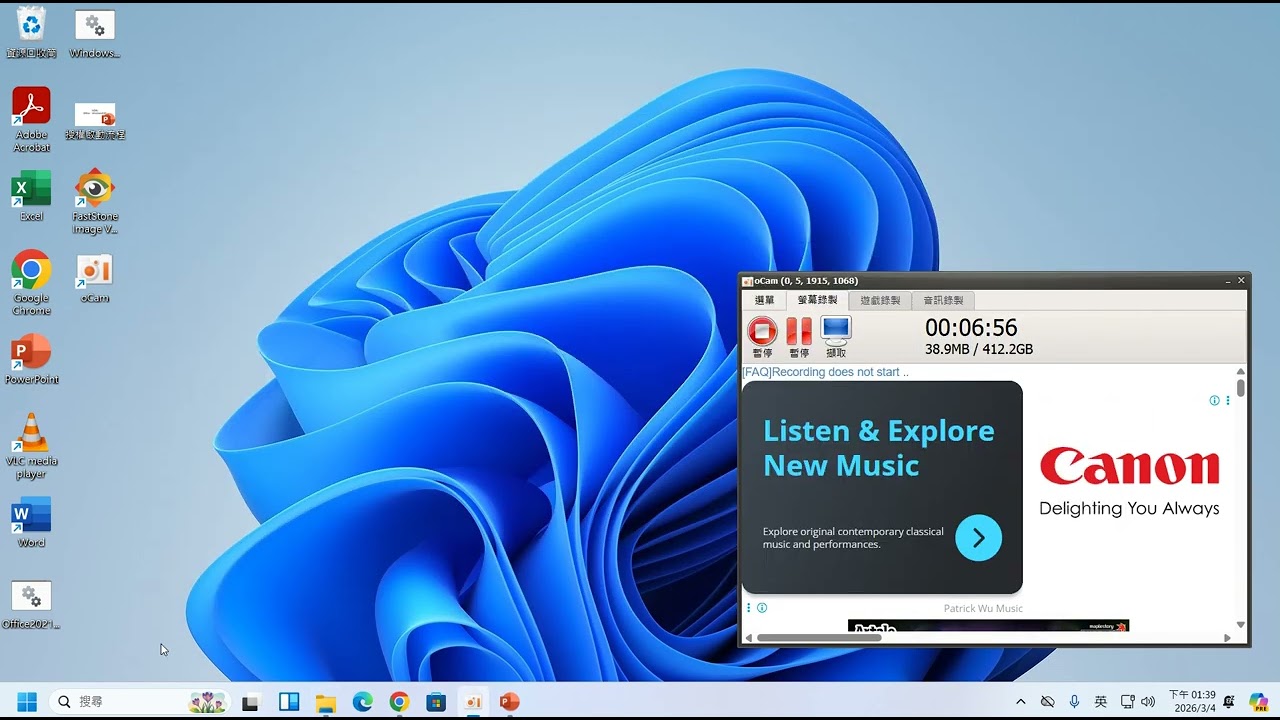1280x720 pixels.
Task: Click the 擷取 monitor capture icon in oCam
Action: 836,330
